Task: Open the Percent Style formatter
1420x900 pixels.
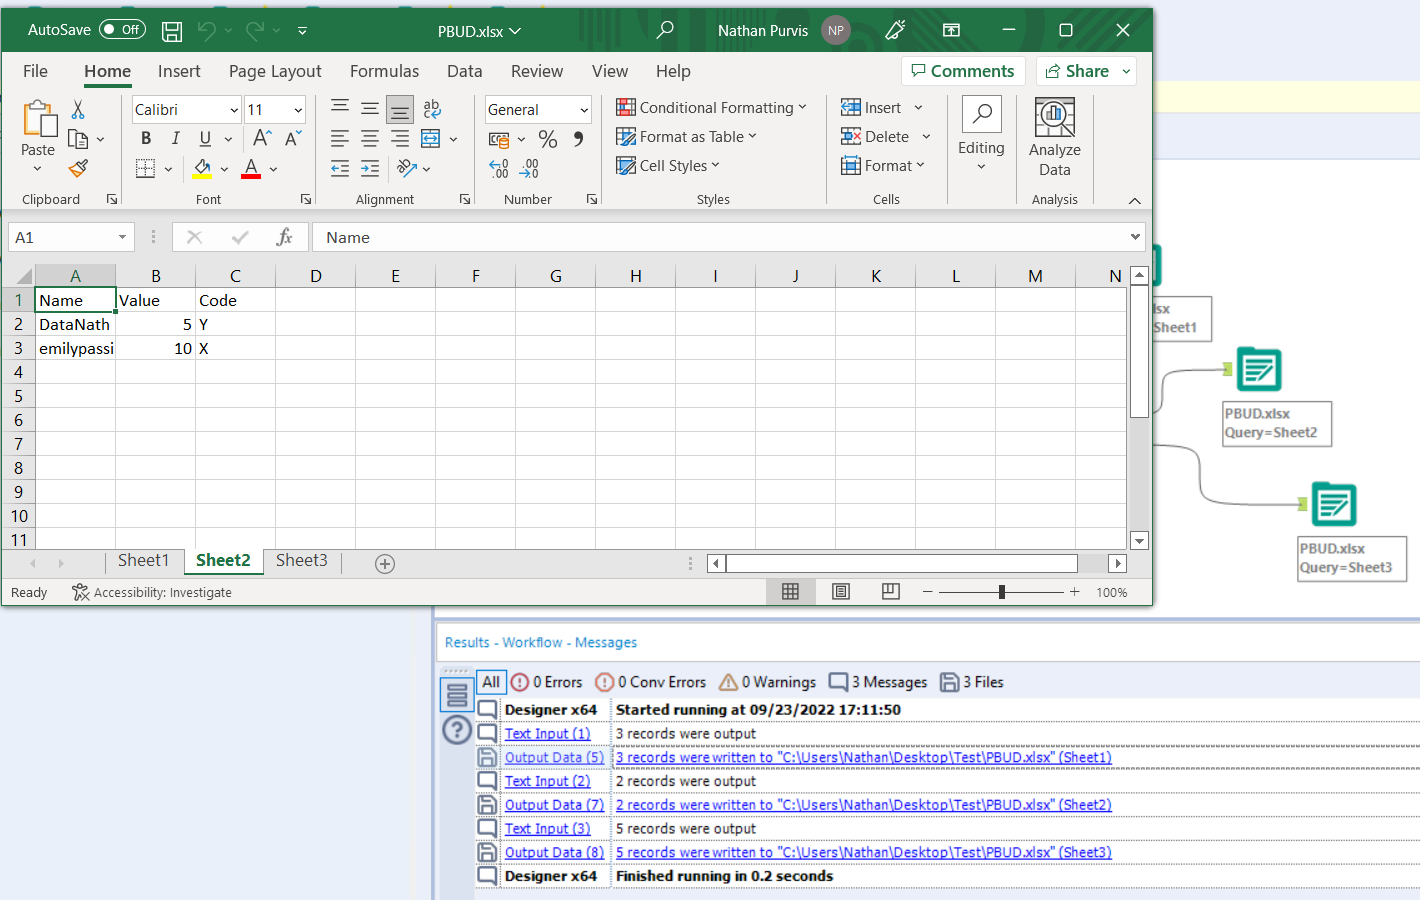Action: (x=548, y=140)
